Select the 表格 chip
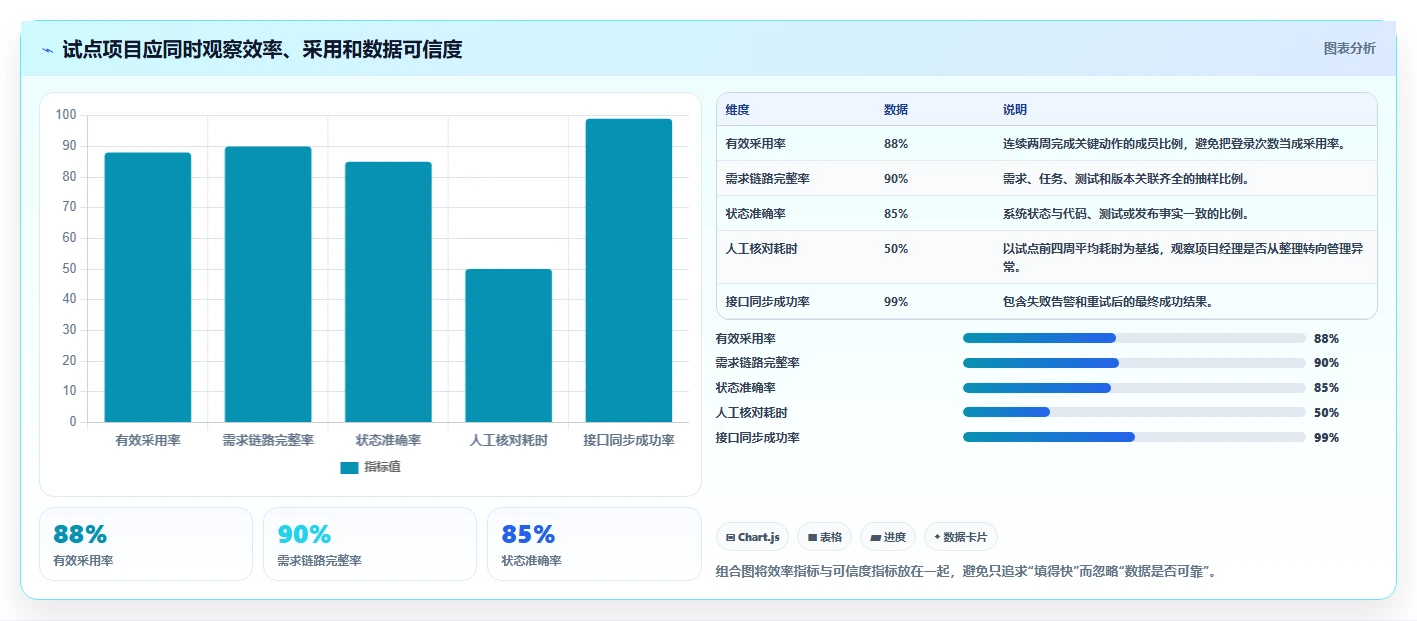1417x621 pixels. (x=824, y=537)
